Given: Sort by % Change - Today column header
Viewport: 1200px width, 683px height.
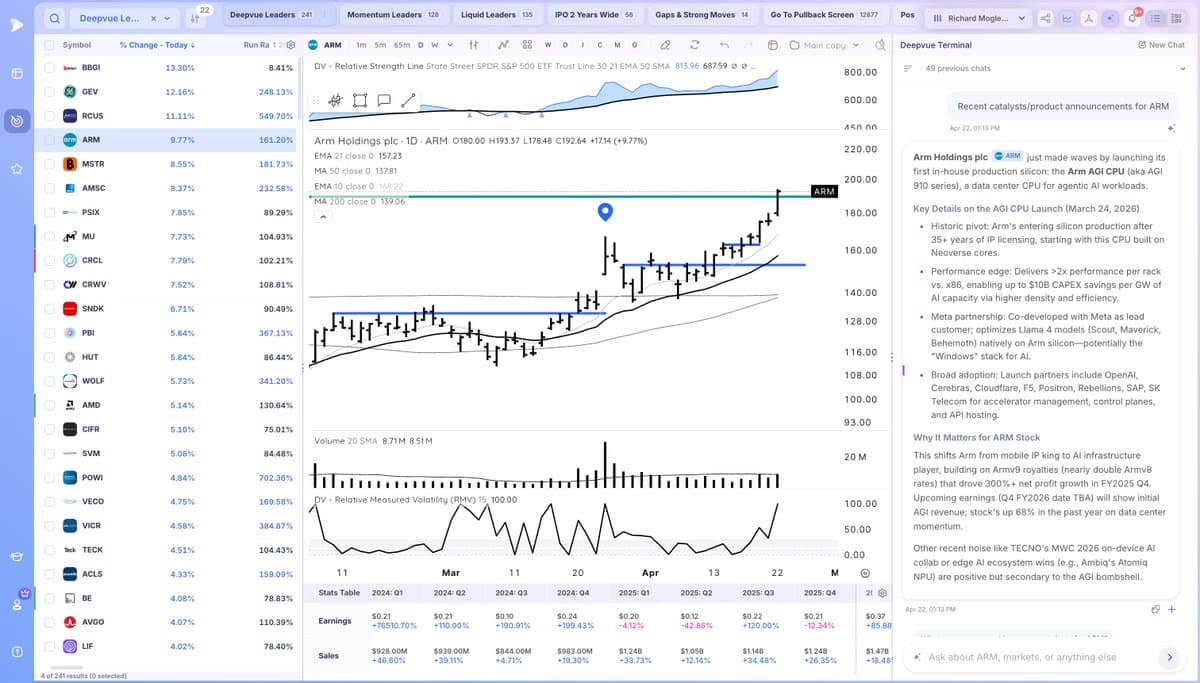Looking at the screenshot, I should coord(156,45).
